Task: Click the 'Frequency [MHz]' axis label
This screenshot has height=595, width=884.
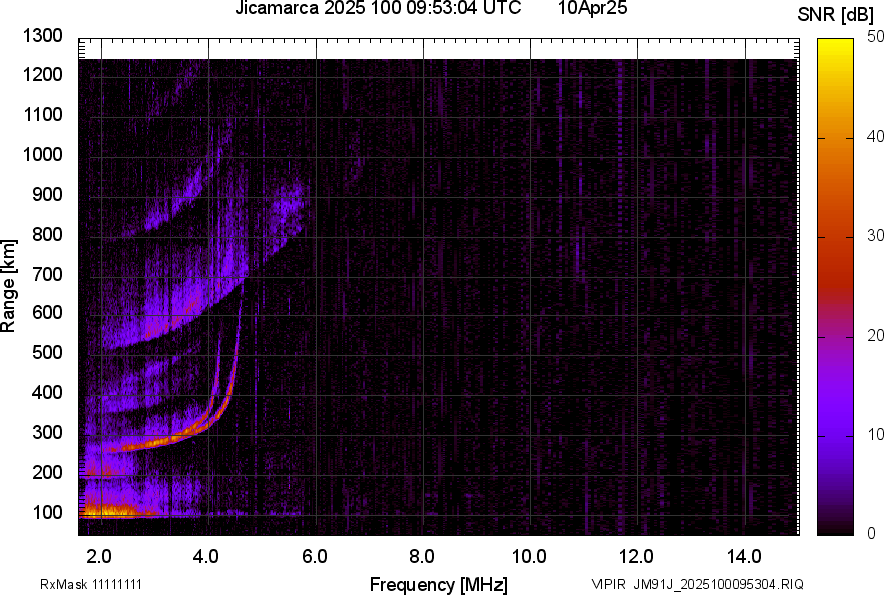Action: (439, 584)
